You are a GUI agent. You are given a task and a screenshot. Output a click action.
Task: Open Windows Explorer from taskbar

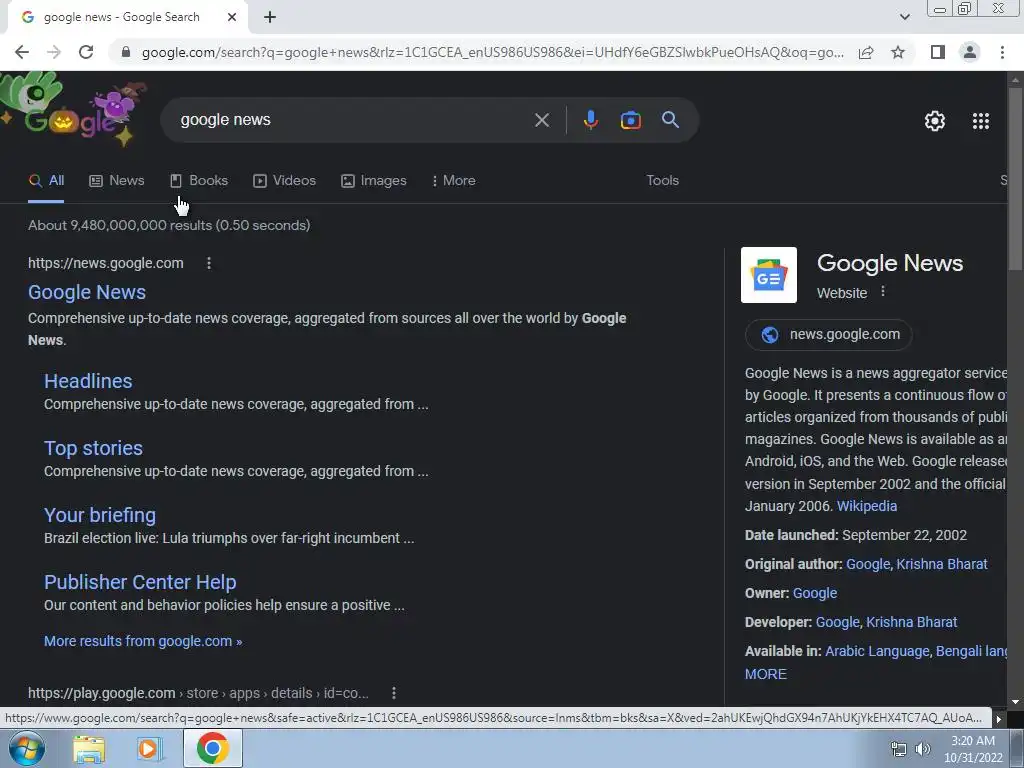pyautogui.click(x=89, y=749)
